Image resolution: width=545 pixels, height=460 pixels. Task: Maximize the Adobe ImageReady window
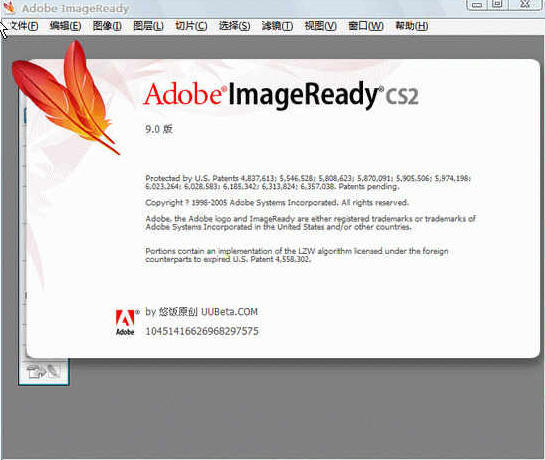tap(498, 5)
